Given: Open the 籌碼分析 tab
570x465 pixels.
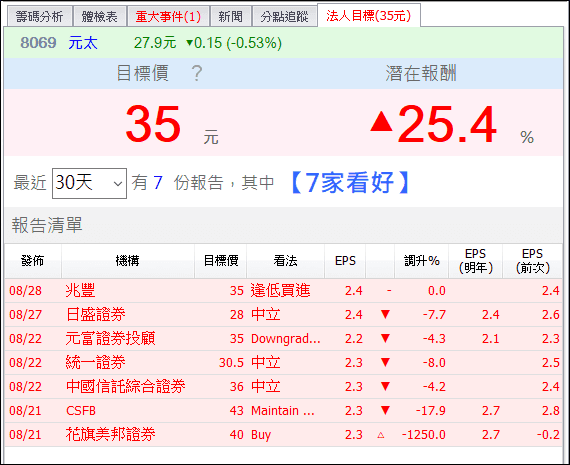Looking at the screenshot, I should click(x=39, y=17).
